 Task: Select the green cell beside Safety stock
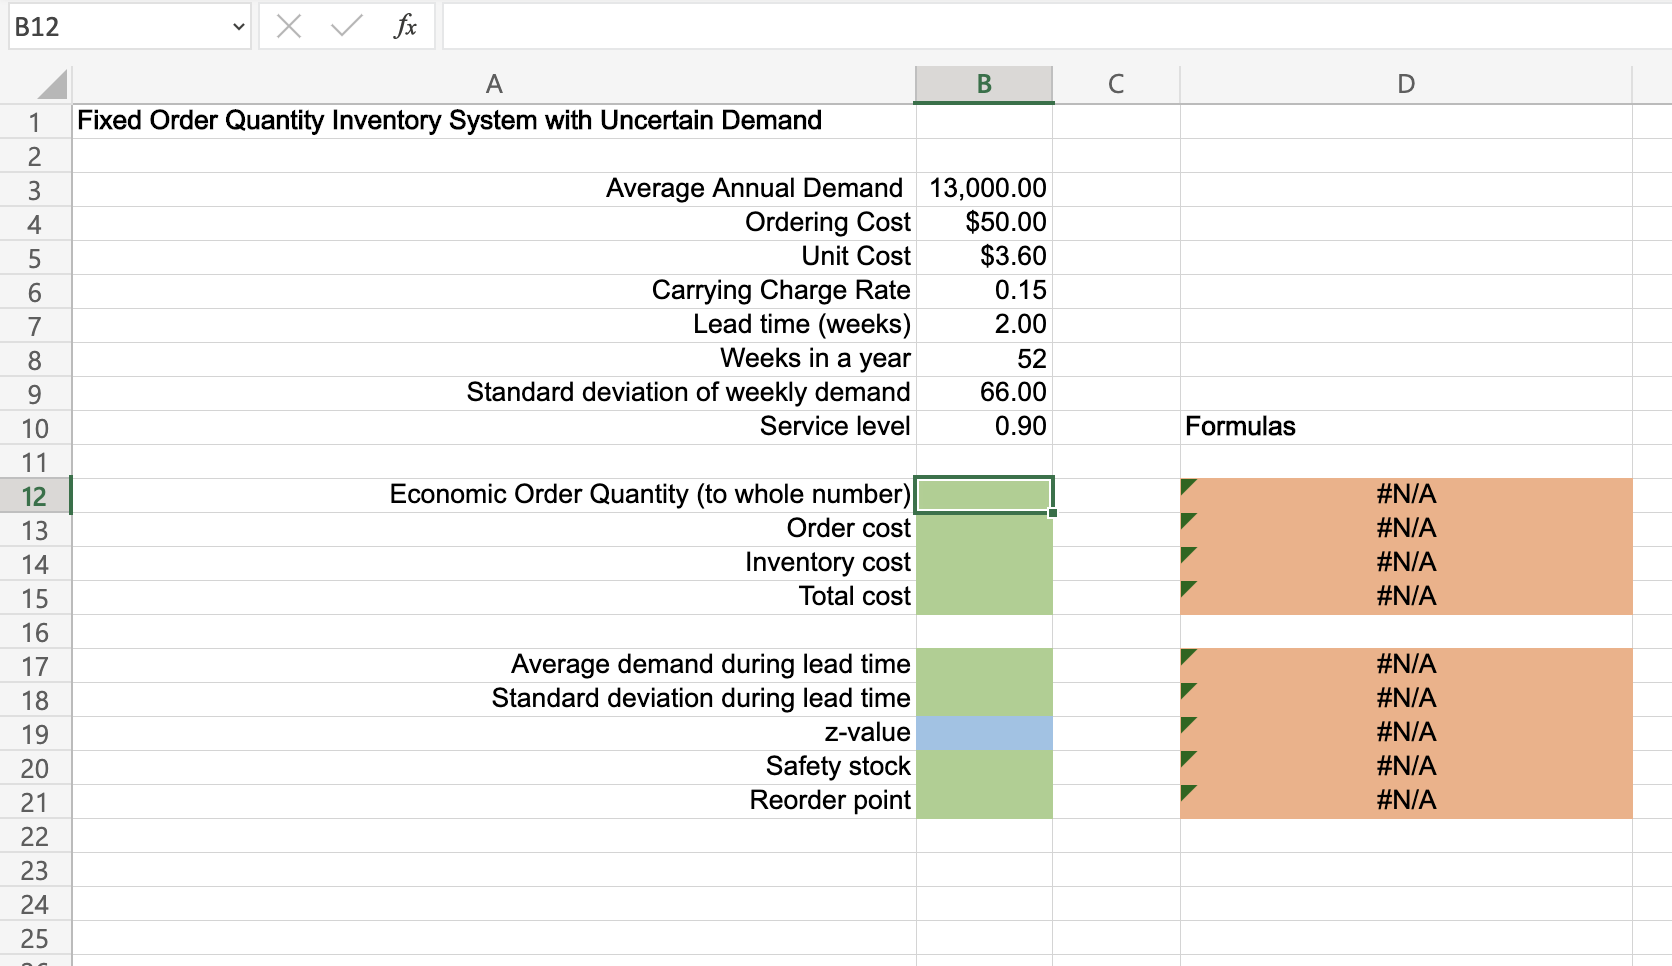pos(984,767)
